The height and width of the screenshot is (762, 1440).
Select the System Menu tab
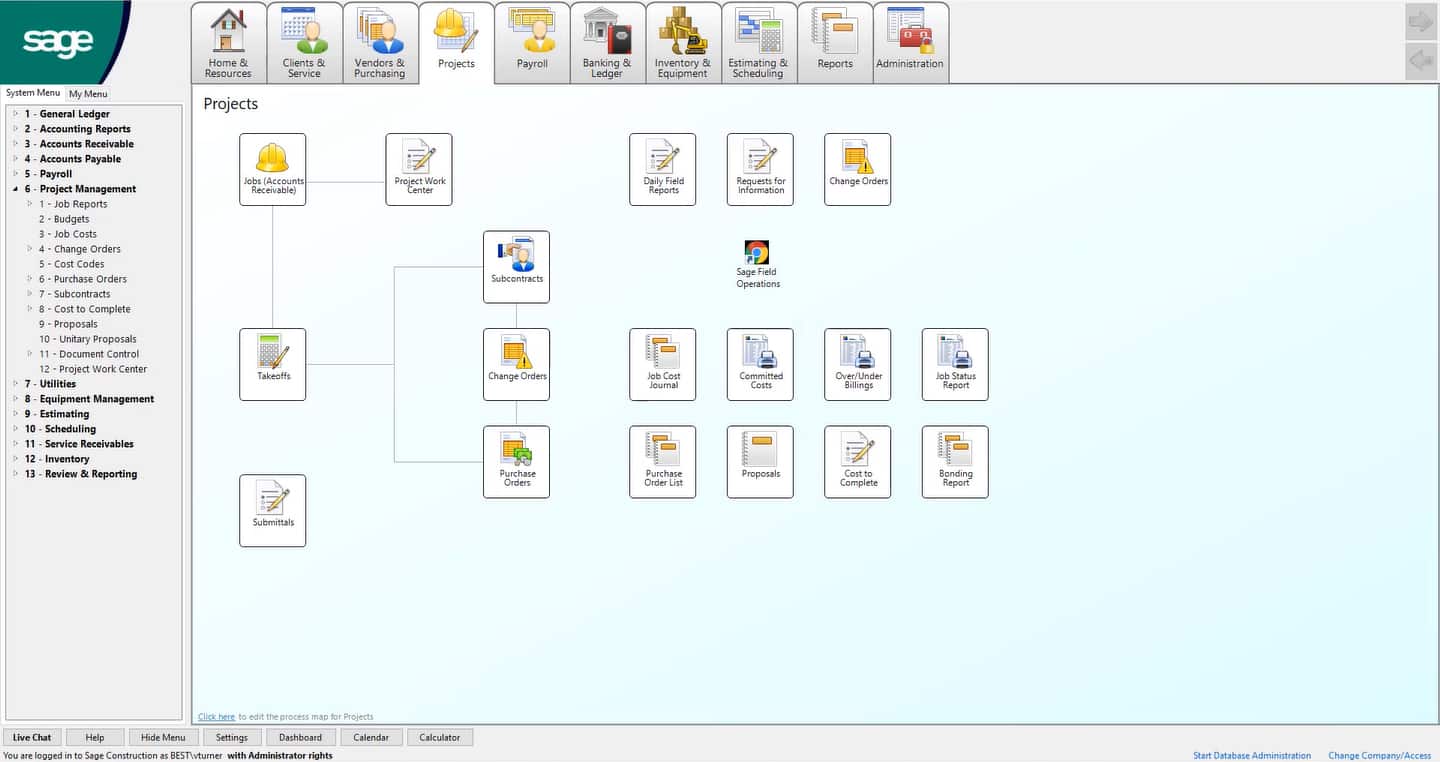click(x=33, y=93)
